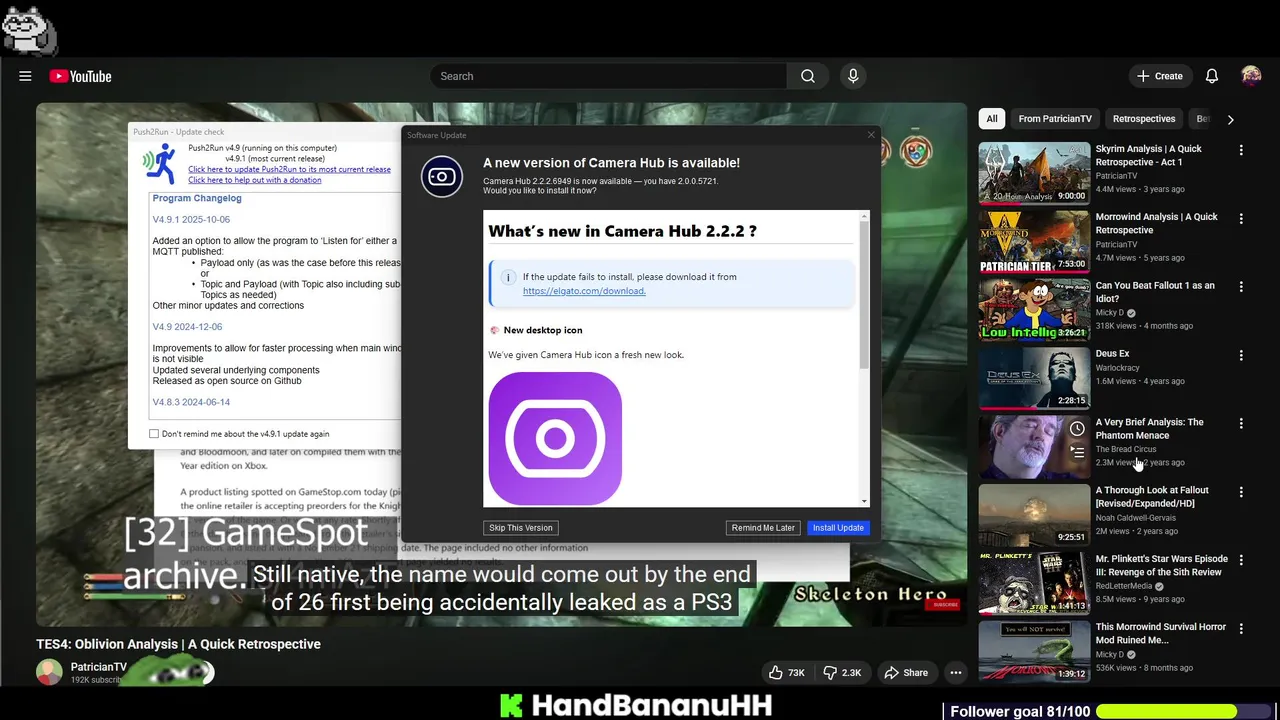Viewport: 1280px width, 720px height.
Task: Open options for Phantom Menace video
Action: click(x=1241, y=423)
